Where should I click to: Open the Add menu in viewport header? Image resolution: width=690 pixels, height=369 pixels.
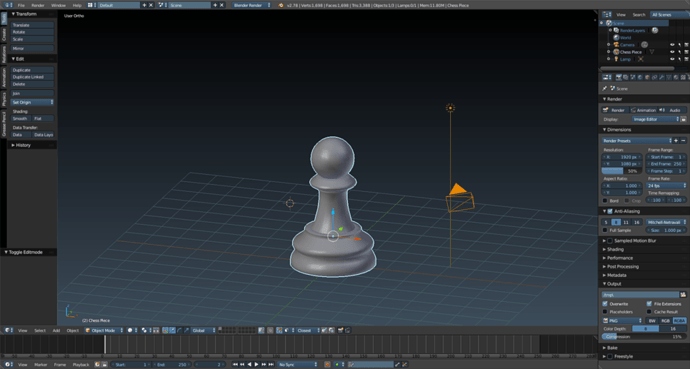[x=56, y=330]
